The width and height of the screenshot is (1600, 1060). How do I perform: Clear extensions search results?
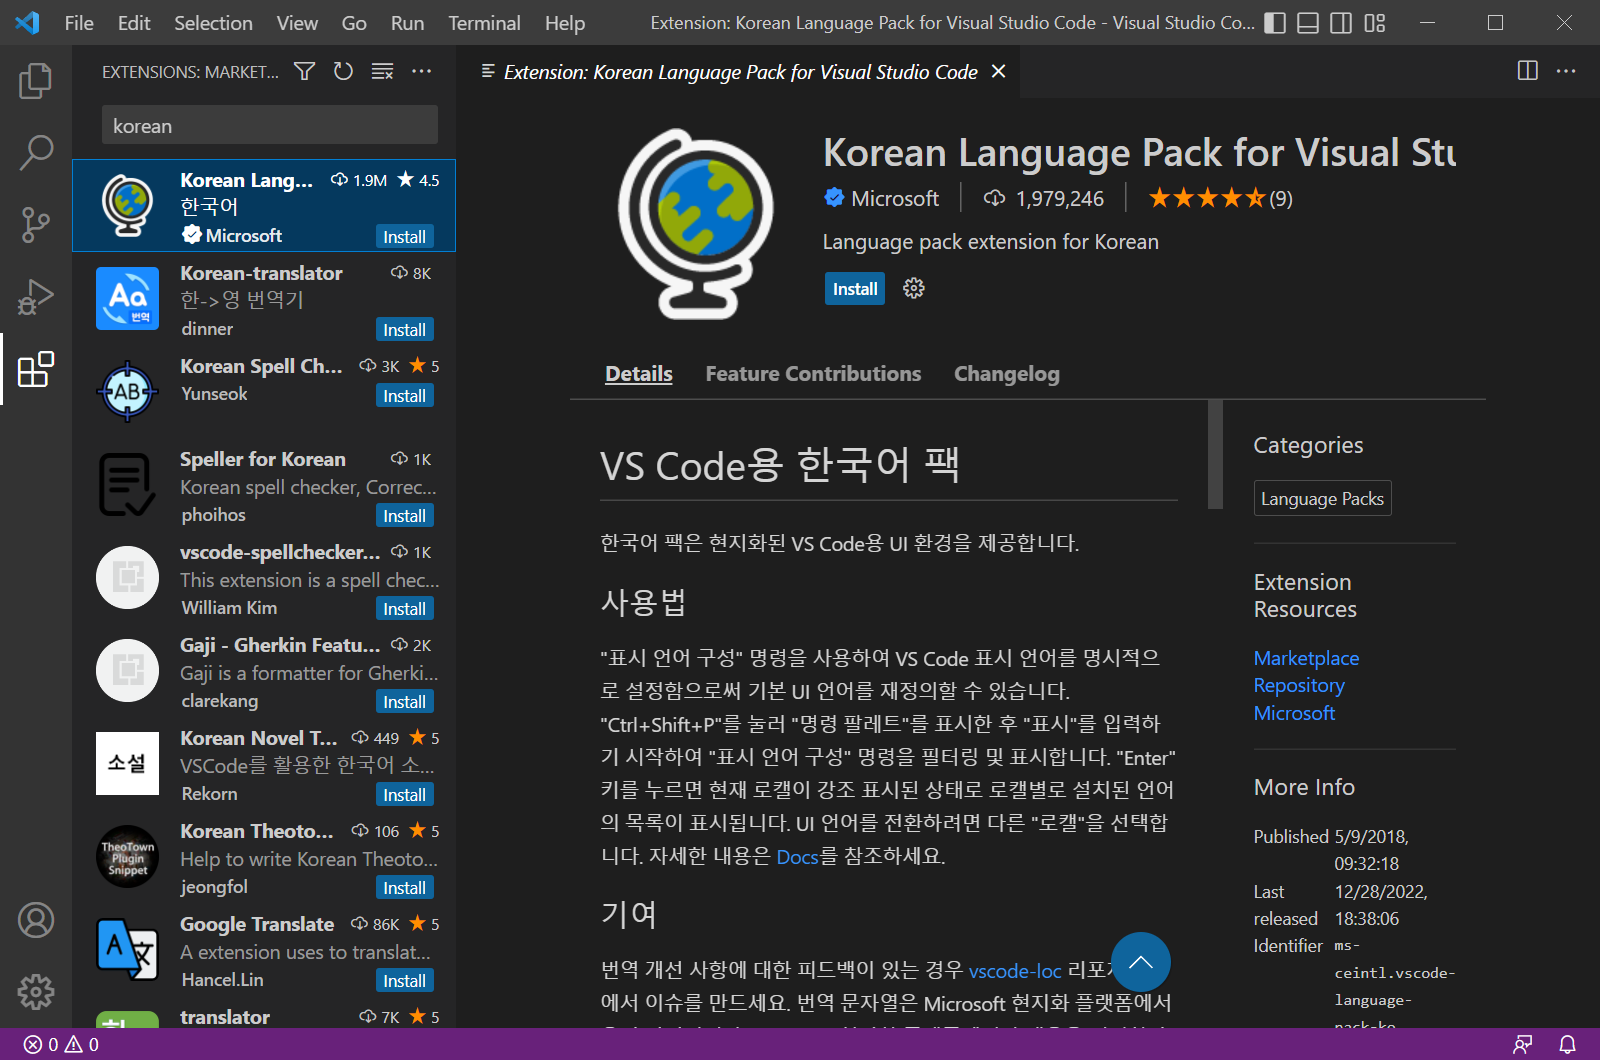click(x=382, y=71)
